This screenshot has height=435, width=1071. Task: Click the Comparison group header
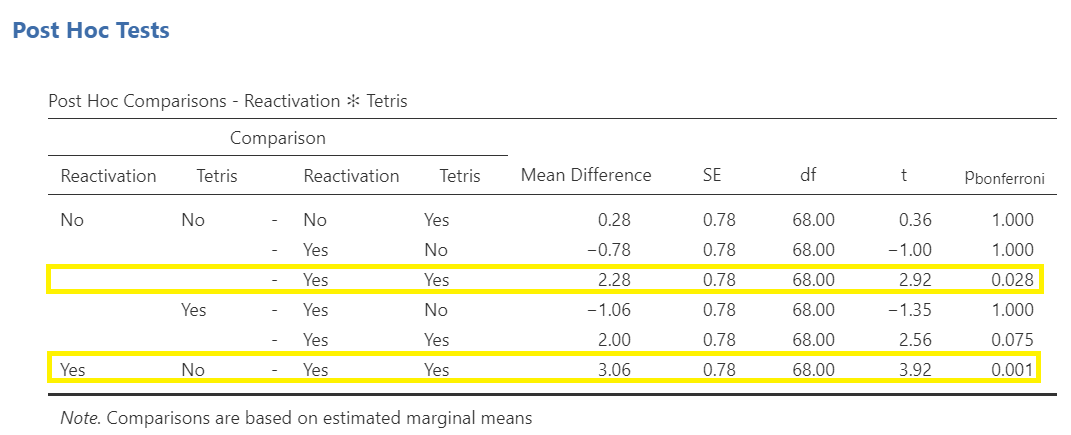tap(277, 138)
